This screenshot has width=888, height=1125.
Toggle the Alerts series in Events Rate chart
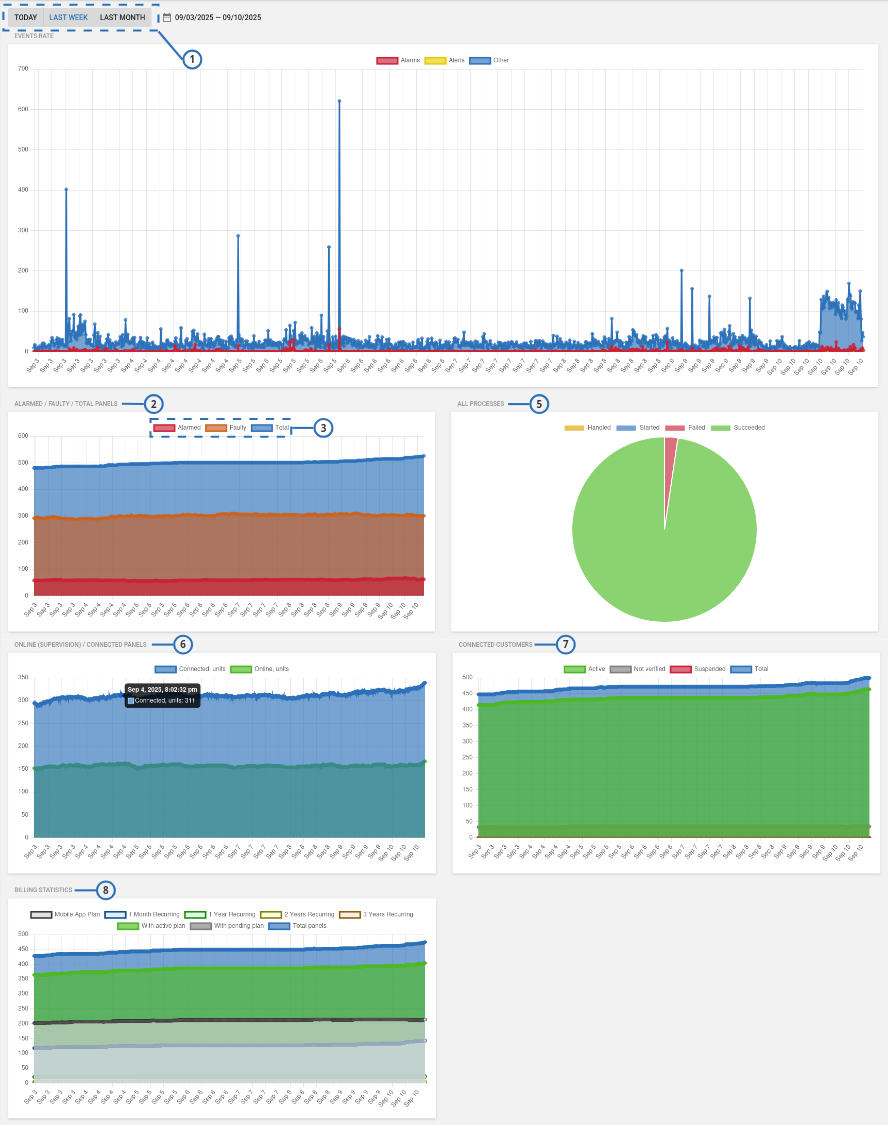tap(436, 60)
